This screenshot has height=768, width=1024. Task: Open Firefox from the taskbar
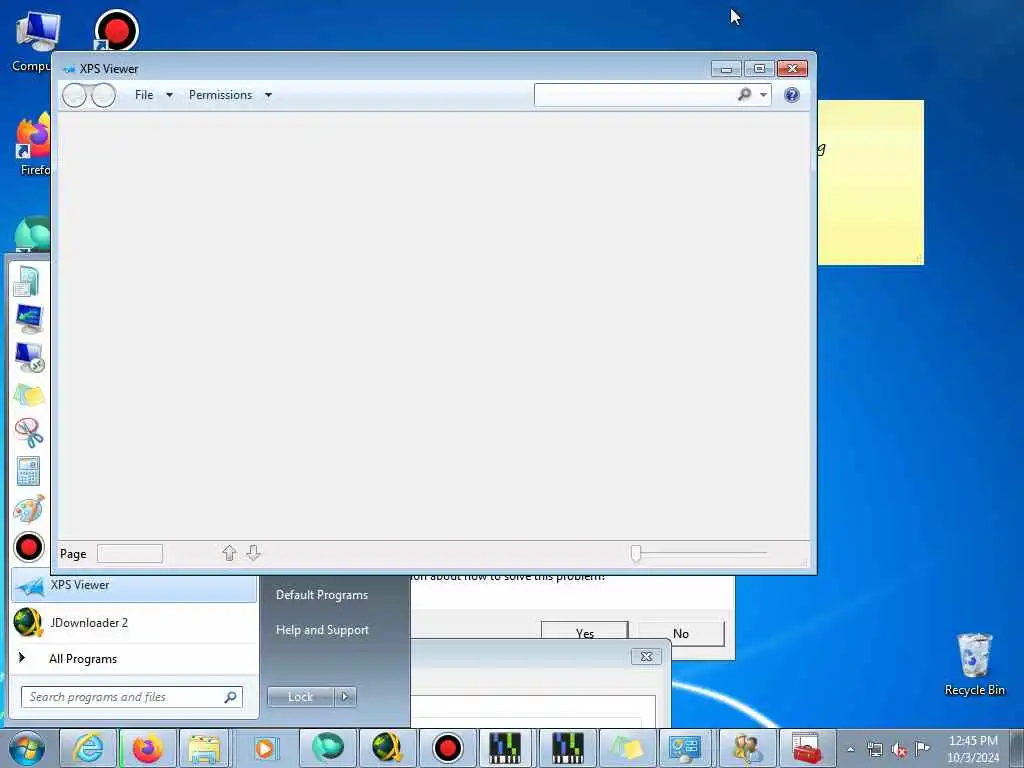tap(148, 748)
